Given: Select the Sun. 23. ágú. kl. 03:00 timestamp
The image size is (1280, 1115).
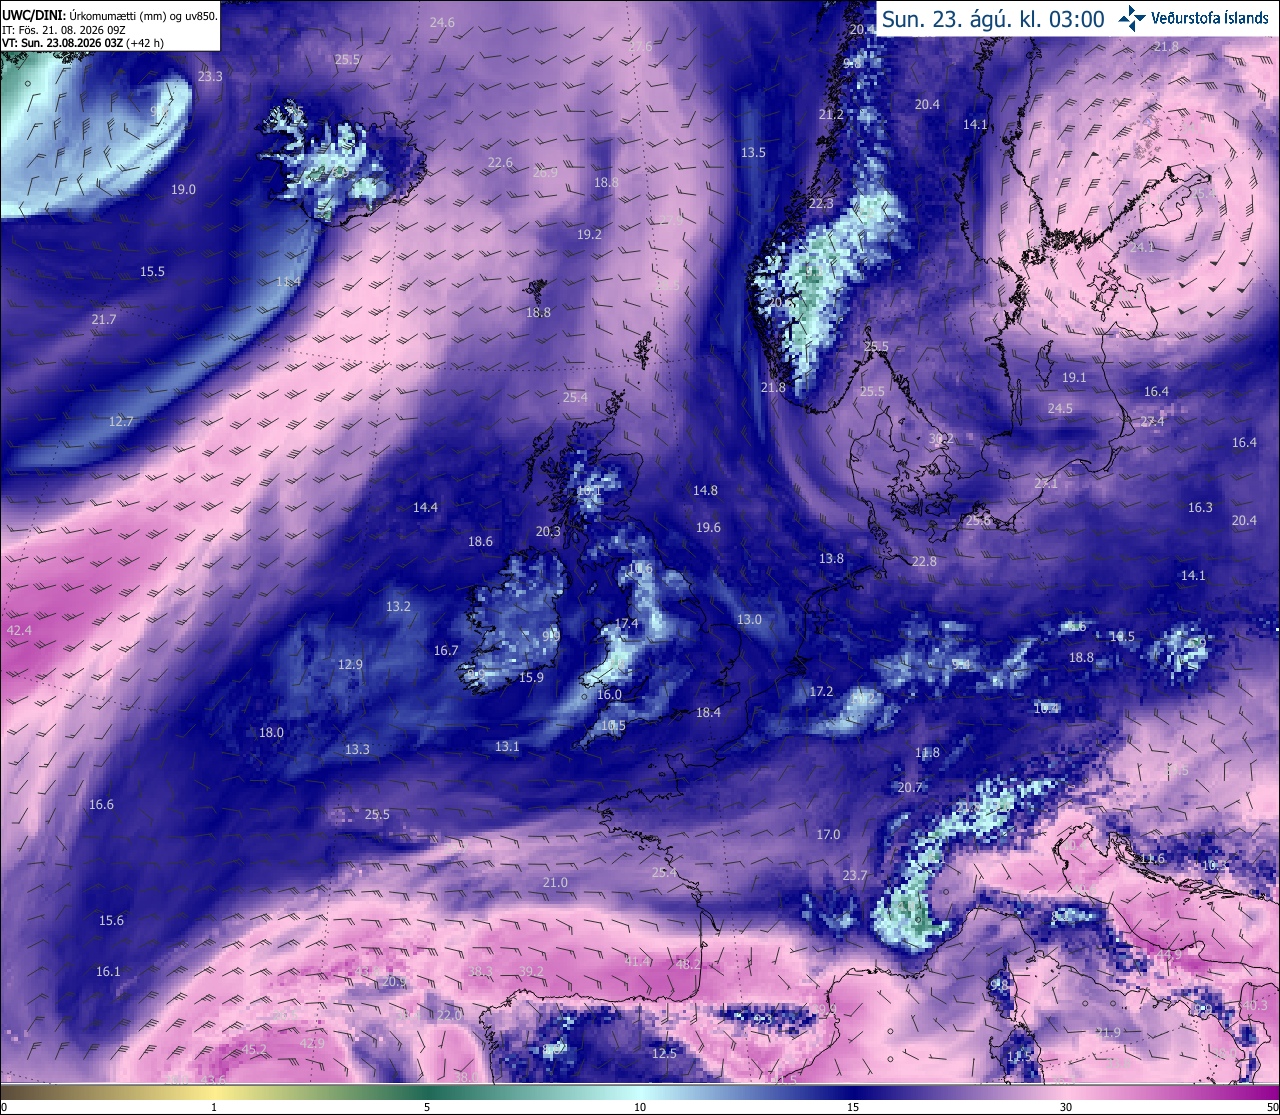Looking at the screenshot, I should pos(993,19).
